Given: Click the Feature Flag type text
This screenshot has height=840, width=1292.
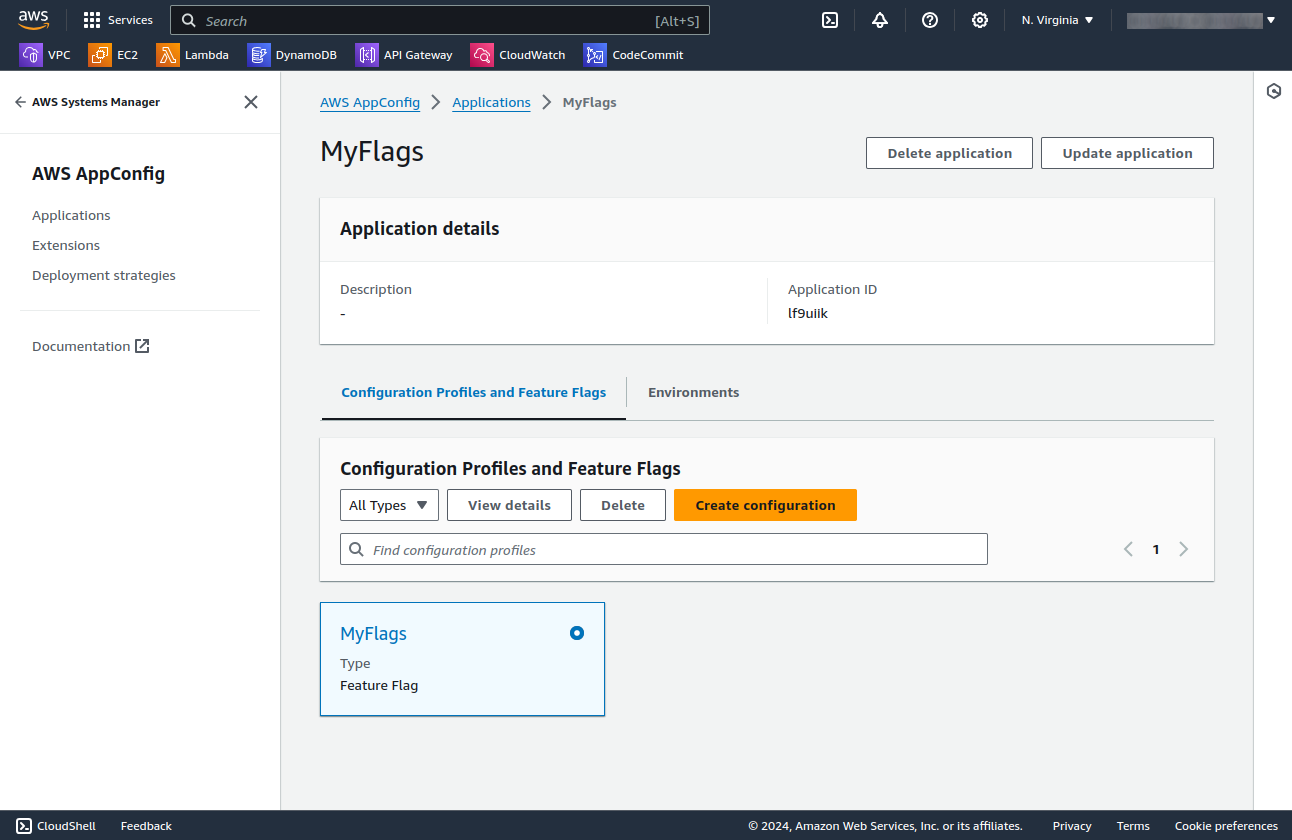Looking at the screenshot, I should coord(379,685).
